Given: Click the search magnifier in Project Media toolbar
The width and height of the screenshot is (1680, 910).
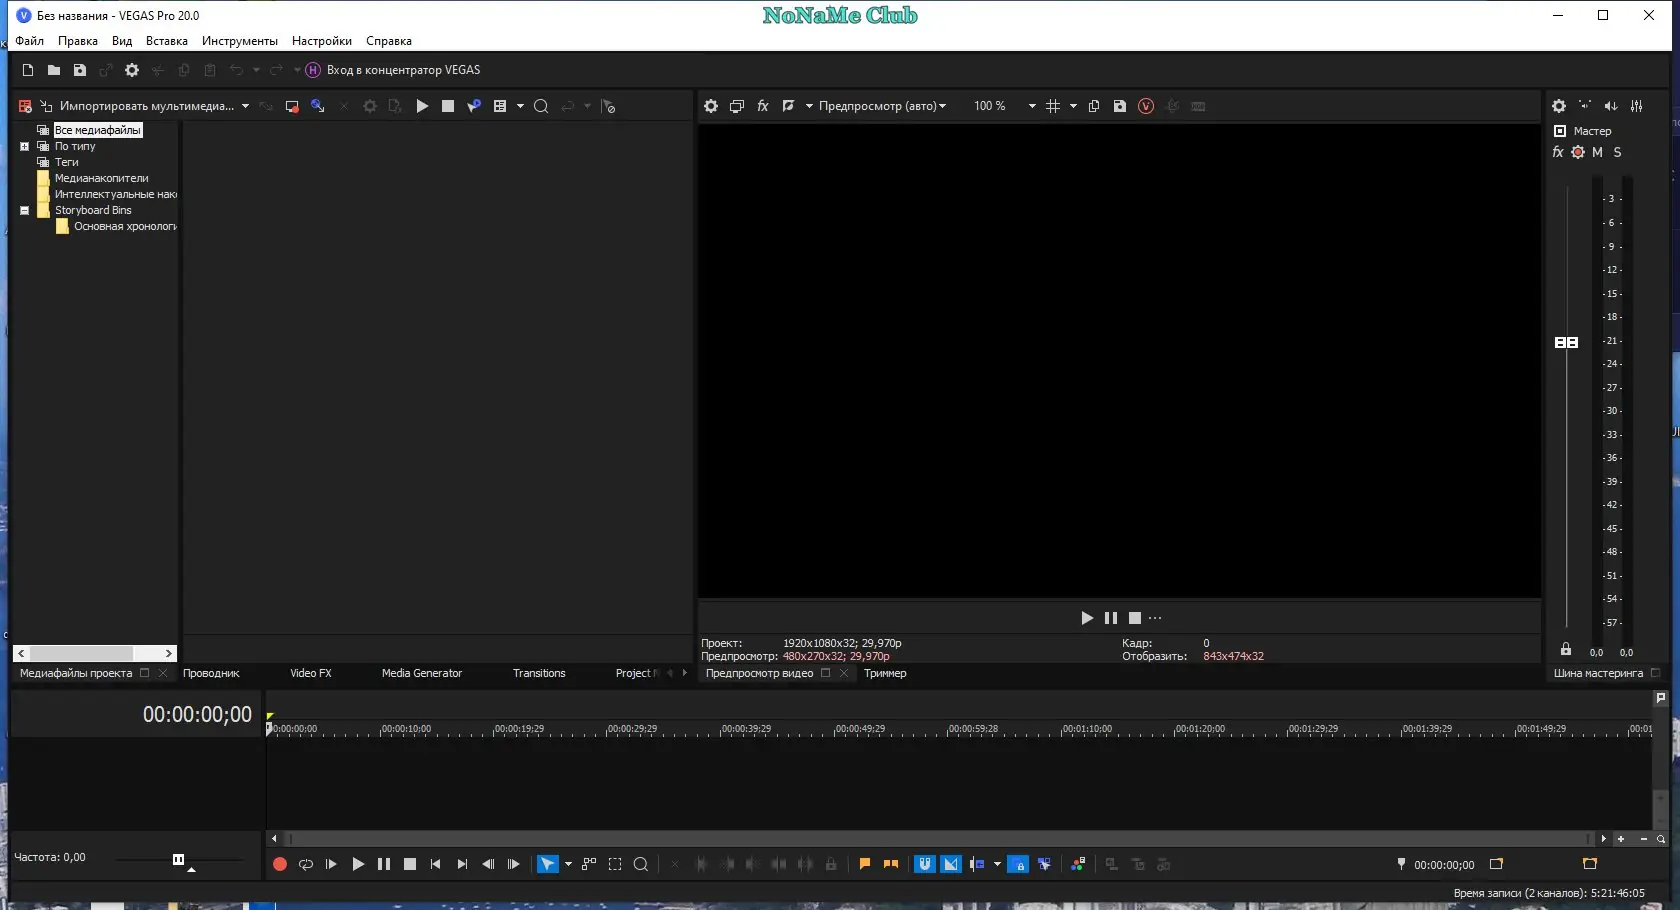Looking at the screenshot, I should pos(541,106).
